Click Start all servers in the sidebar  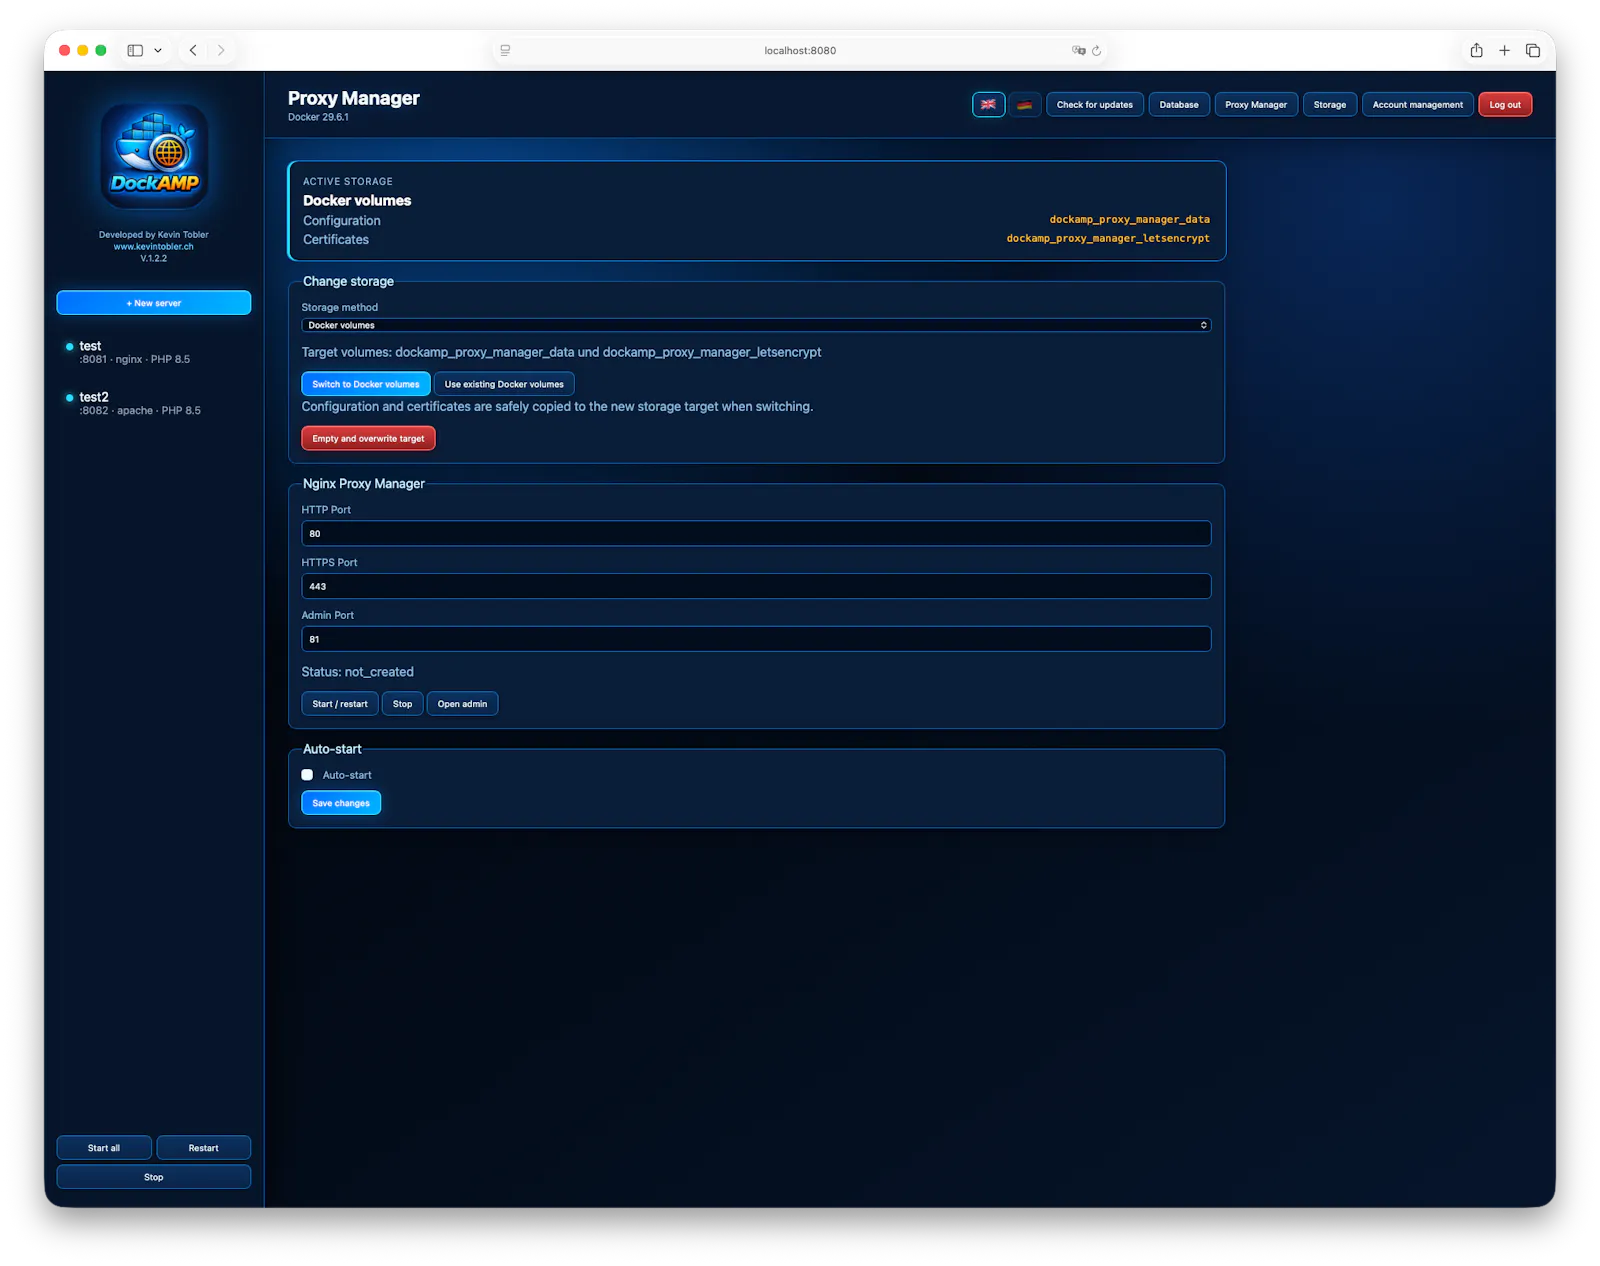tap(104, 1148)
